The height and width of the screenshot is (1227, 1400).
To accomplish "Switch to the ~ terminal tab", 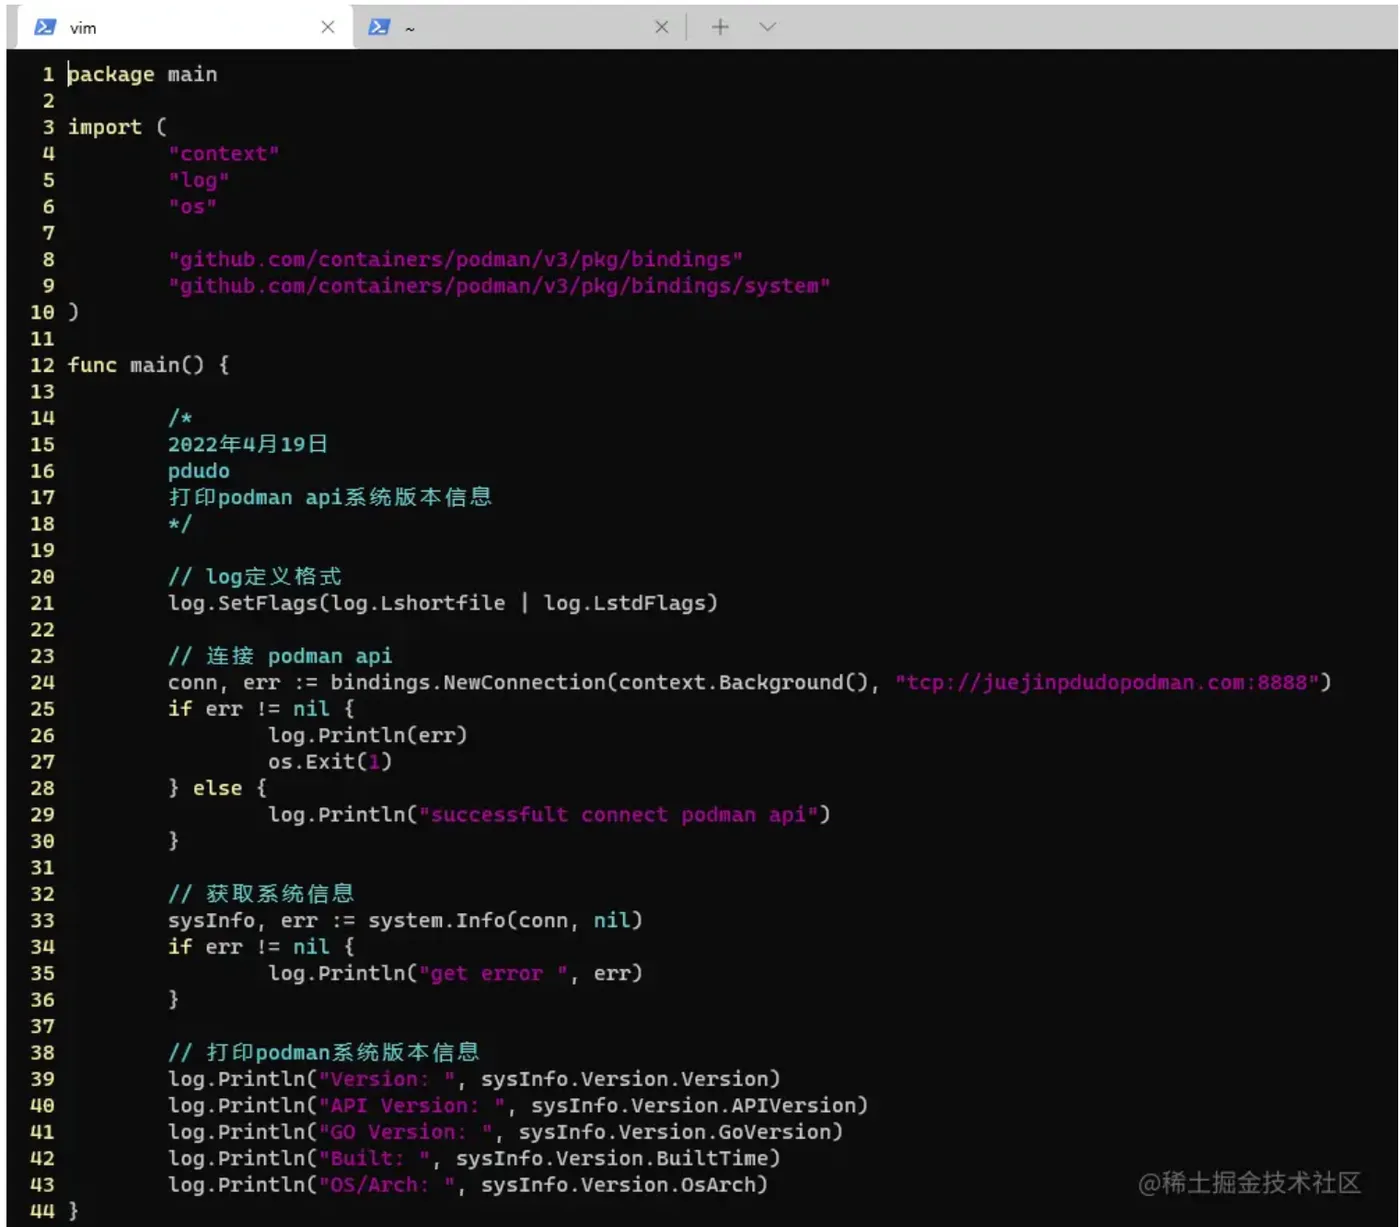I will pos(520,27).
